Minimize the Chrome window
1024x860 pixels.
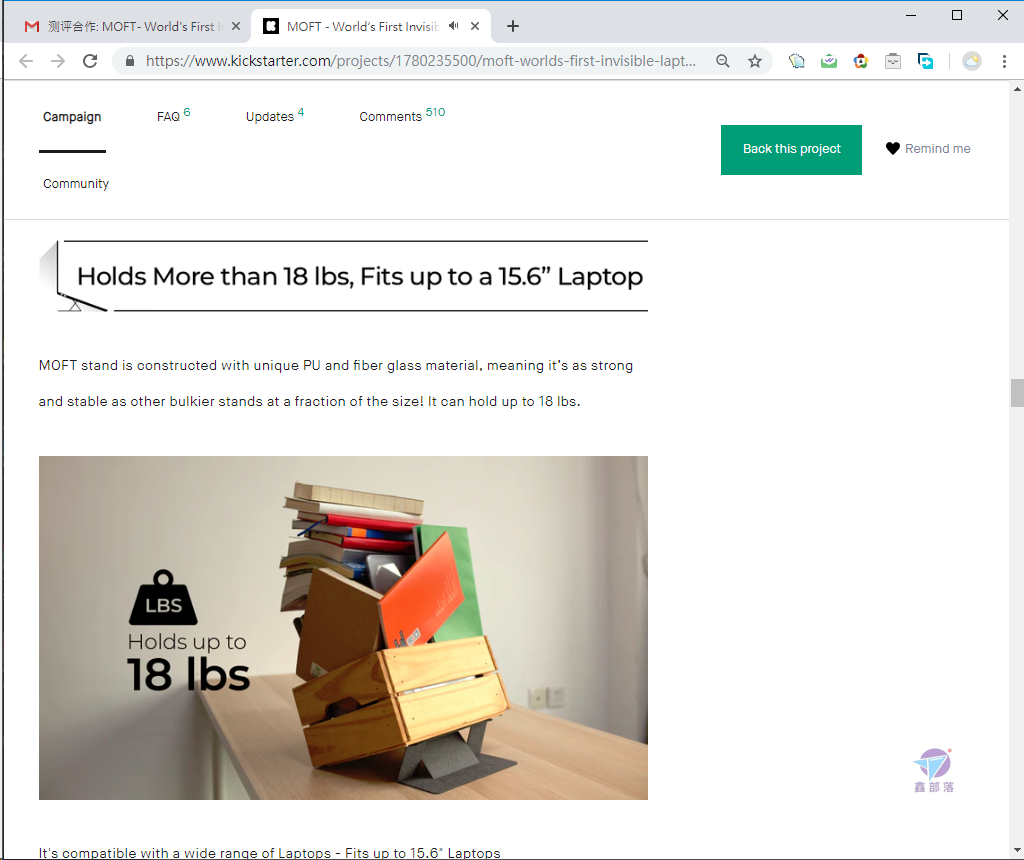pos(911,15)
